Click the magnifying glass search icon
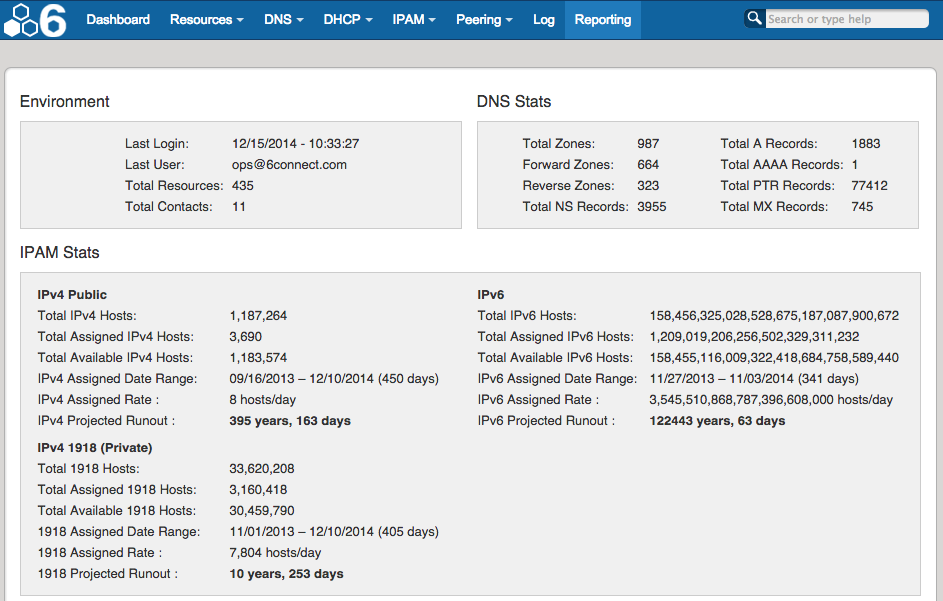The width and height of the screenshot is (943, 601). (754, 19)
